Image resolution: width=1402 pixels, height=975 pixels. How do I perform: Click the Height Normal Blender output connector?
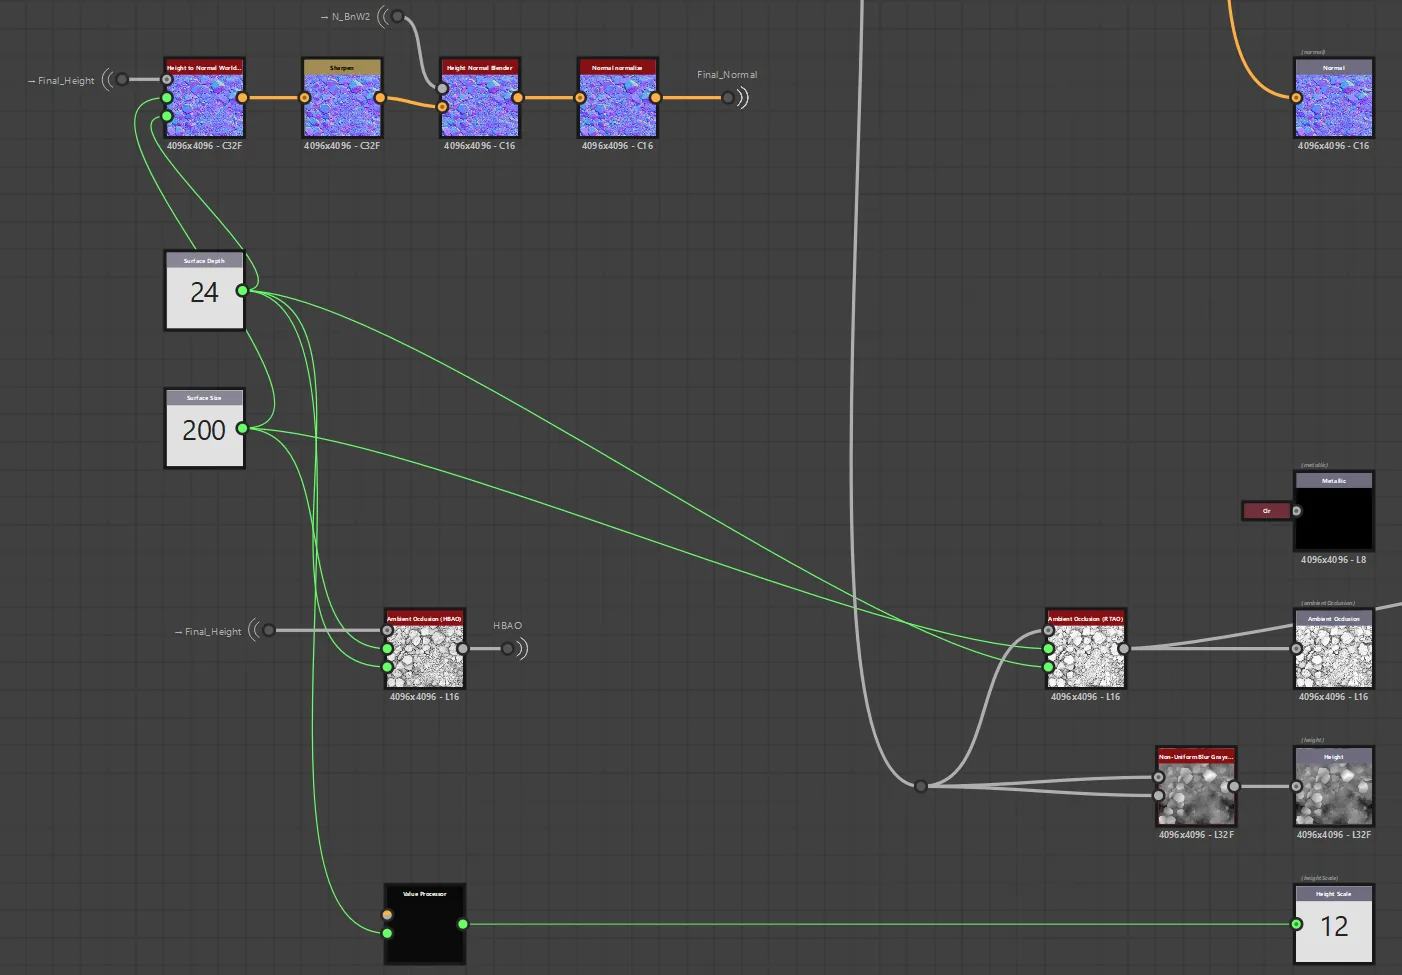[518, 98]
